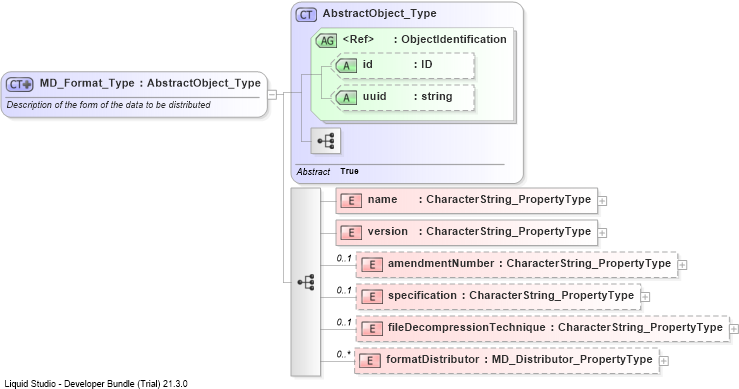Image resolution: width=739 pixels, height=389 pixels.
Task: Select the MD_Format_Type : AbstractObject_Type label
Action: 150,83
